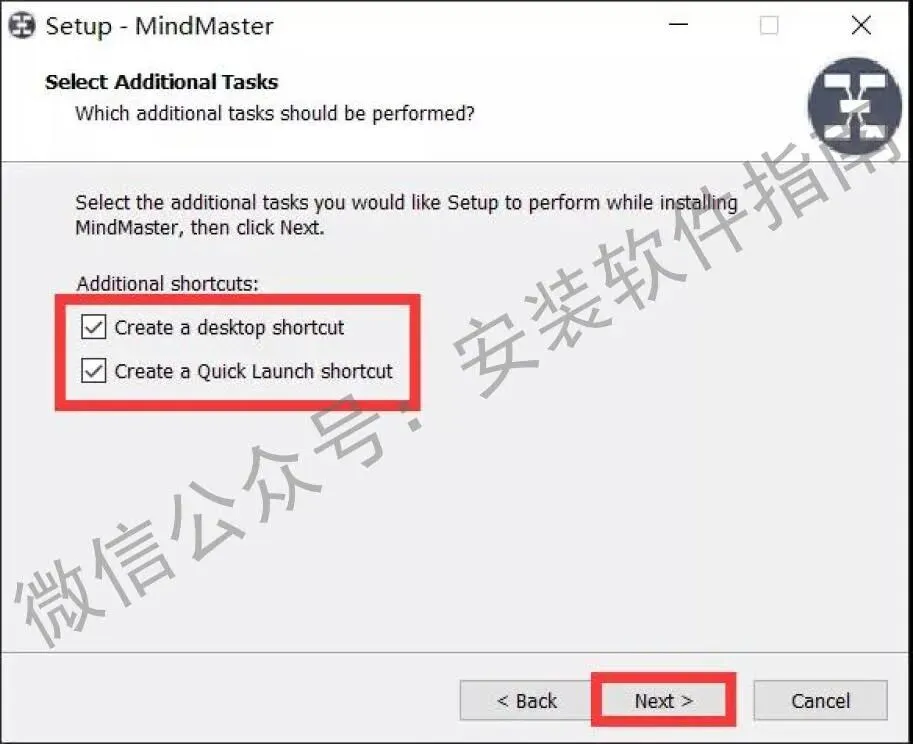Uncheck the desktop shortcut checkbox

pyautogui.click(x=94, y=327)
